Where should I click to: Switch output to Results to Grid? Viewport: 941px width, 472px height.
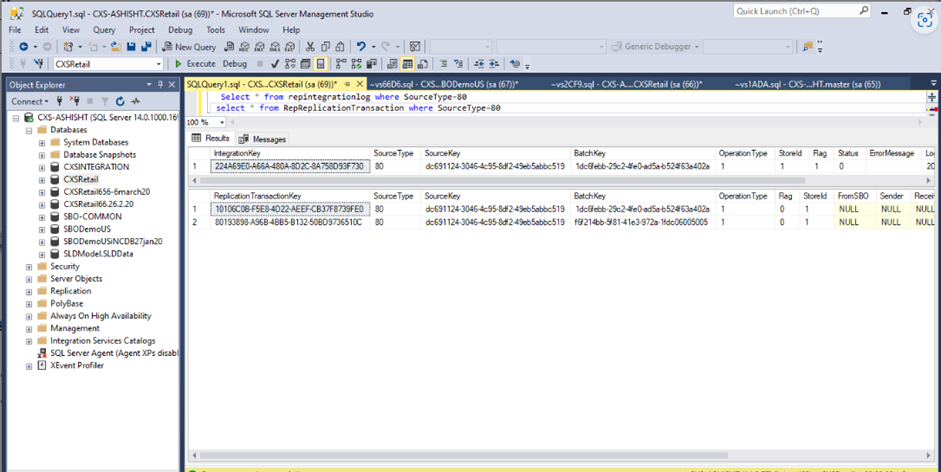coord(407,64)
